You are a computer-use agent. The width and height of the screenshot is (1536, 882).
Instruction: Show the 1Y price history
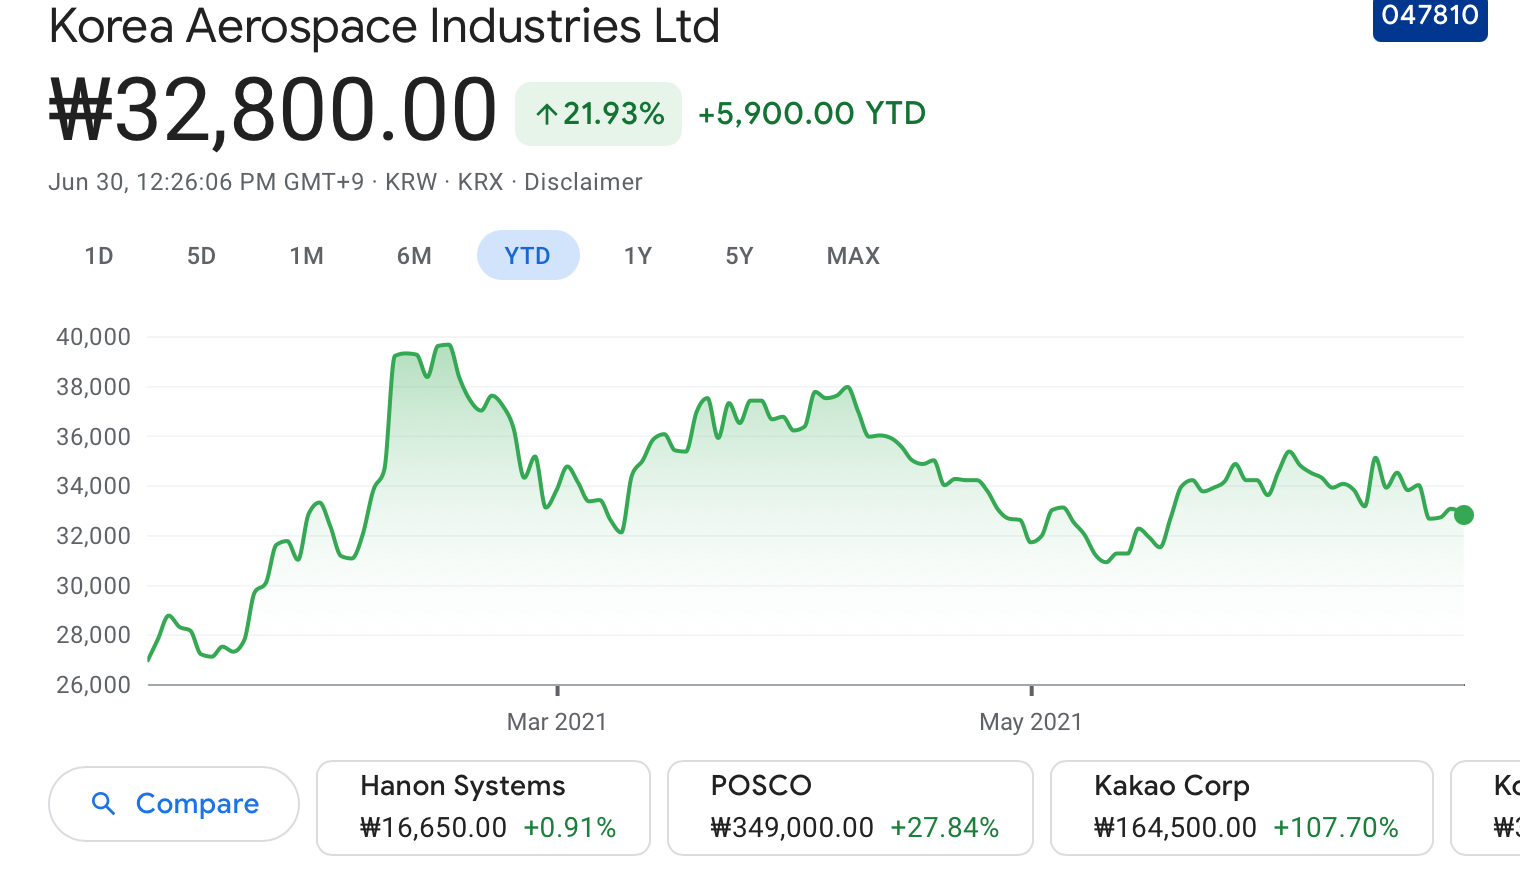click(x=638, y=256)
